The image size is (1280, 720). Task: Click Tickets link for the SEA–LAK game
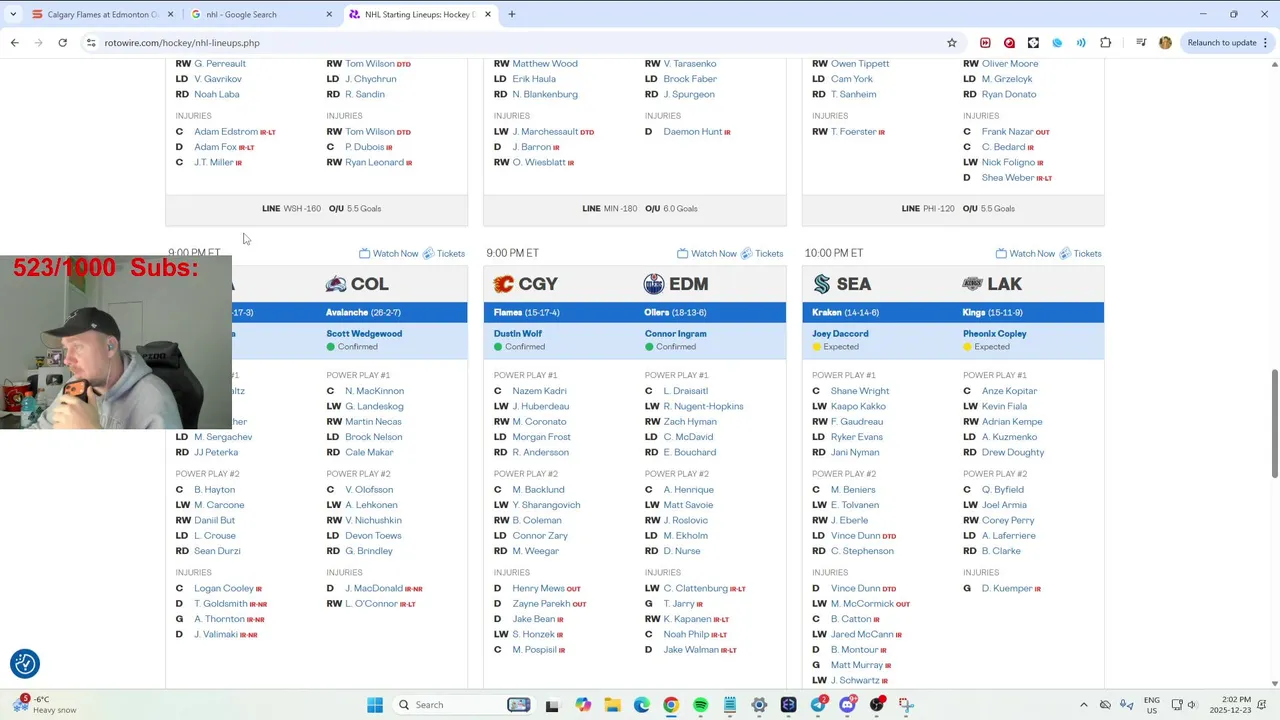pos(1081,253)
